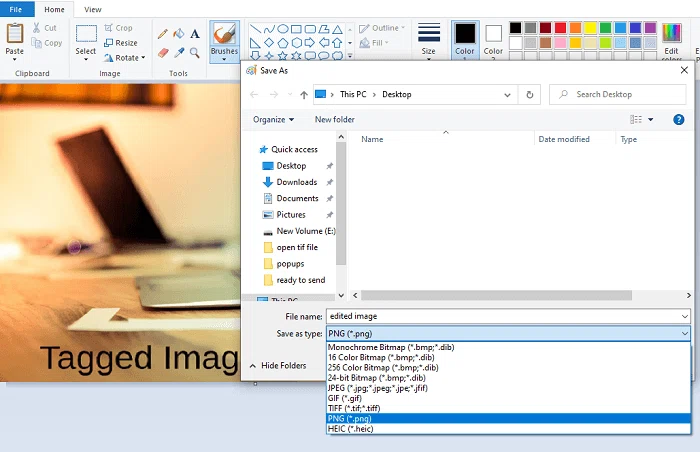The height and width of the screenshot is (452, 700).
Task: Expand the shapes gallery more arrow
Action: tap(350, 56)
